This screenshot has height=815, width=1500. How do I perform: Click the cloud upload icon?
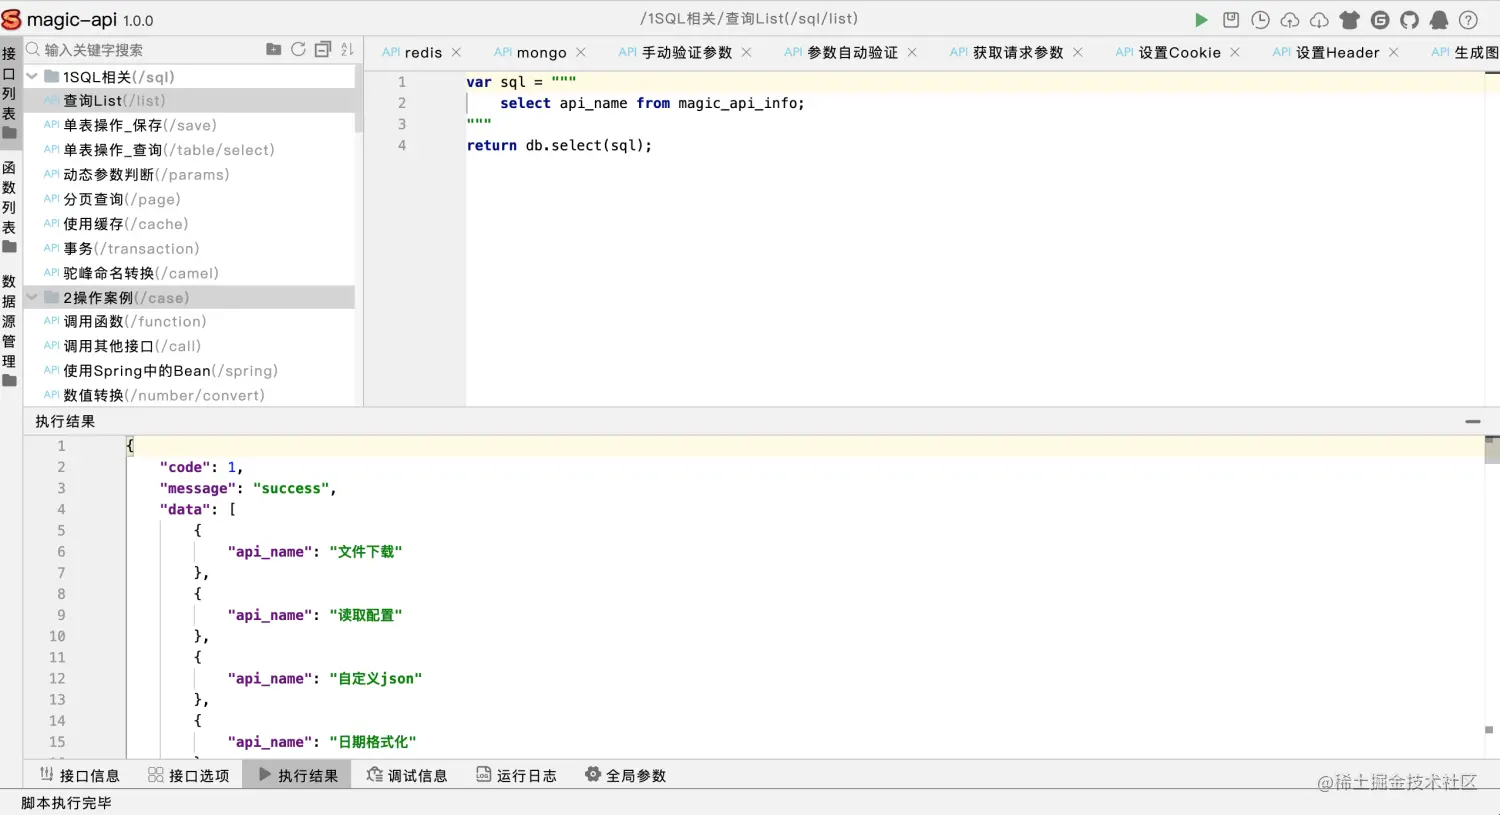click(1290, 20)
